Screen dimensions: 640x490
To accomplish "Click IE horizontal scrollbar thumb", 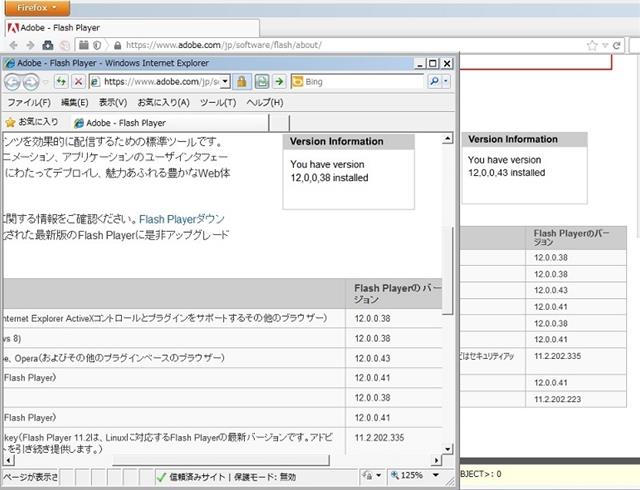I will [x=220, y=460].
